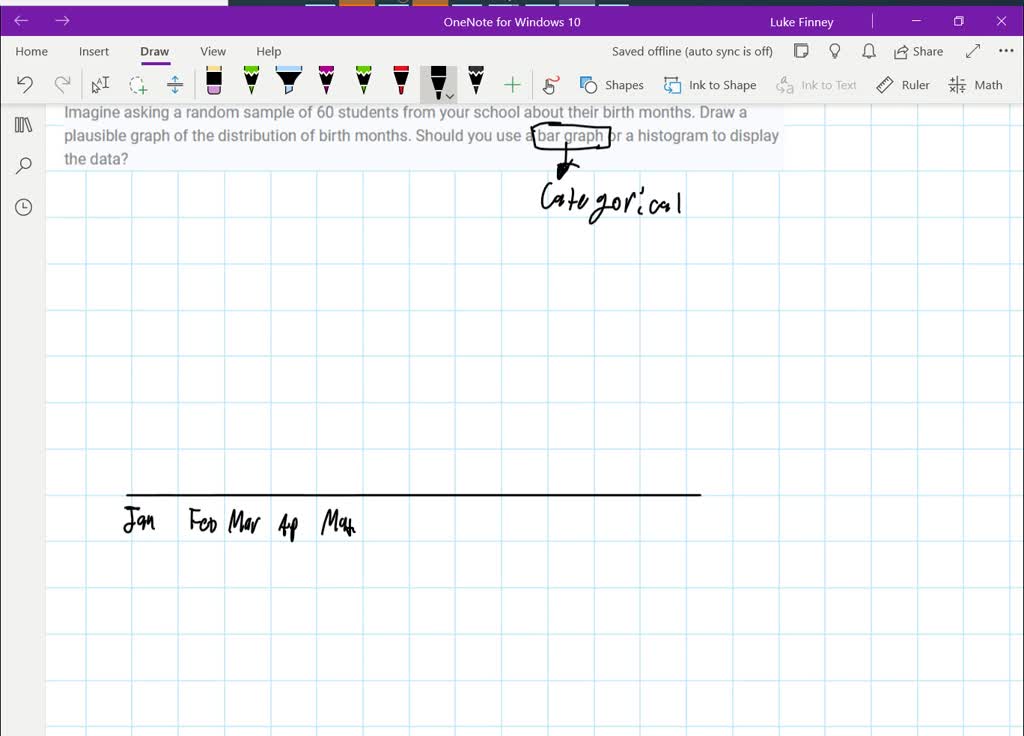Add a new pen with plus icon
The width and height of the screenshot is (1024, 736).
[513, 85]
